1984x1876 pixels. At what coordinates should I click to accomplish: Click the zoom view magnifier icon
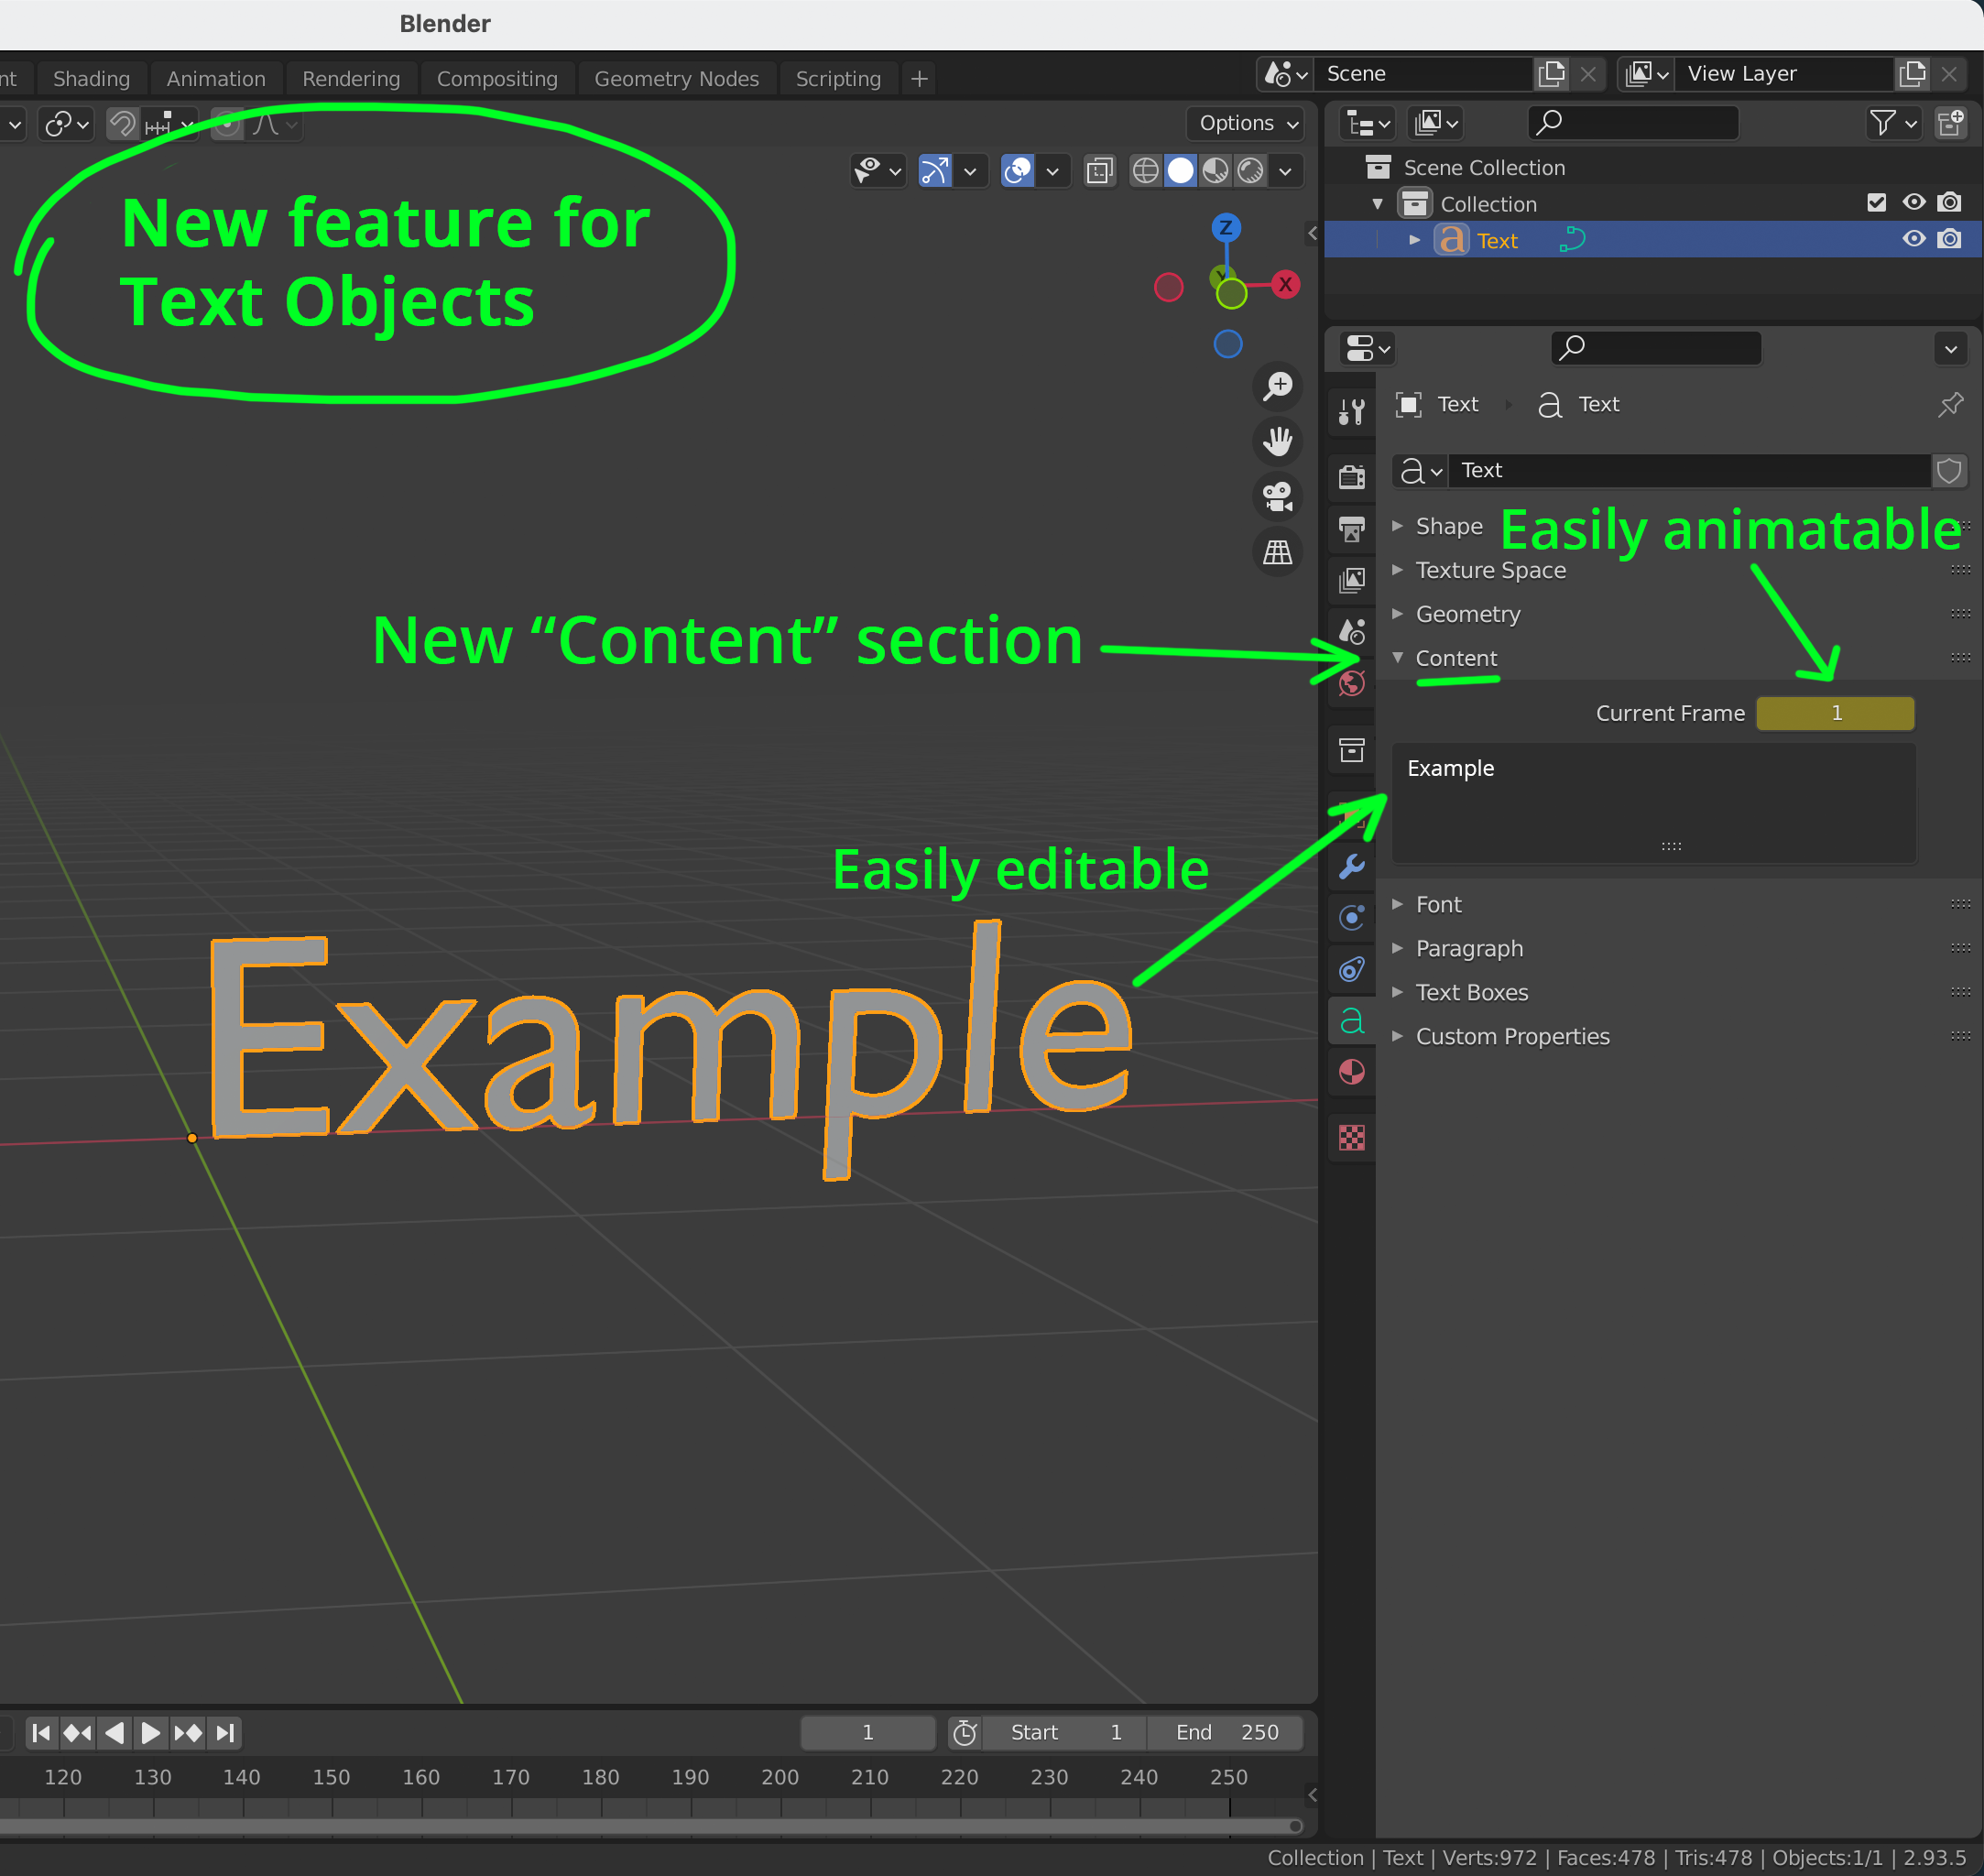[1278, 386]
